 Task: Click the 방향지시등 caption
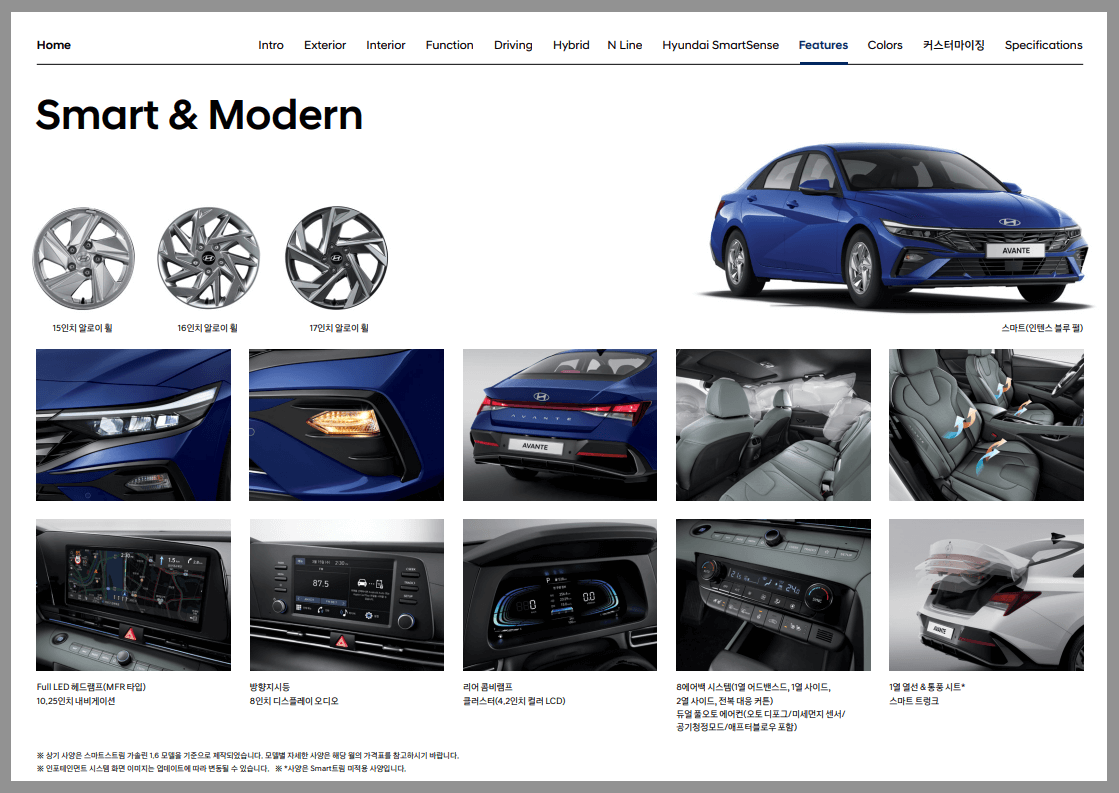[270, 687]
